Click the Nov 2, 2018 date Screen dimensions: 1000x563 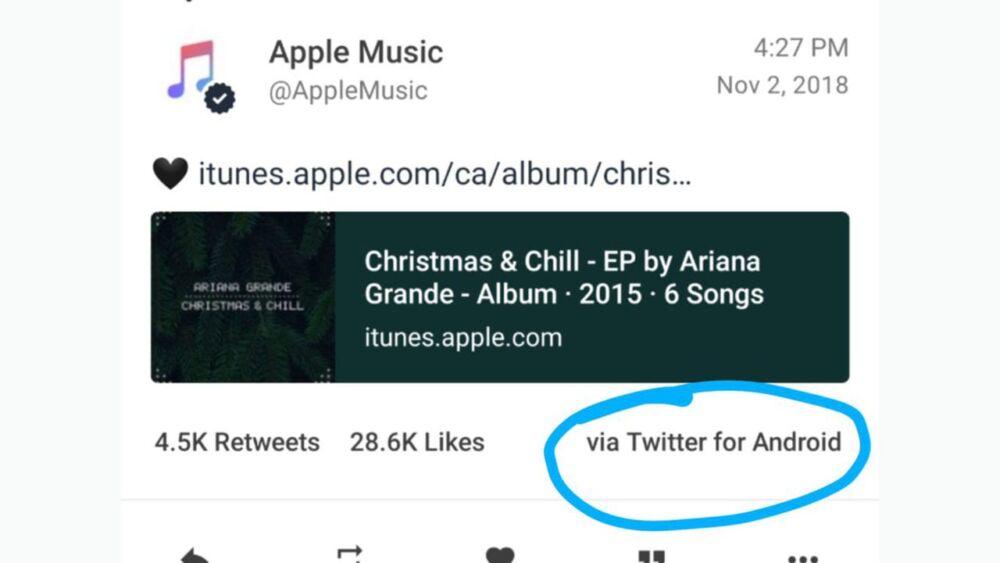point(782,85)
